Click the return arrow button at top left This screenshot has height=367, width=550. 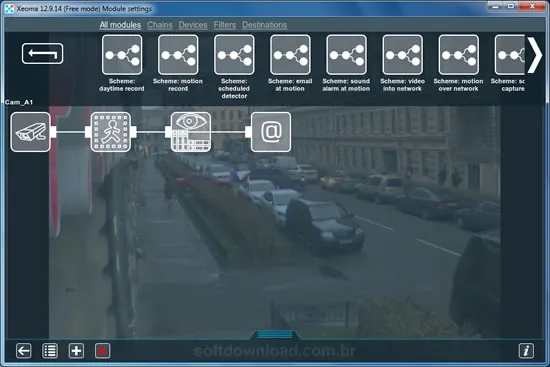[x=42, y=53]
